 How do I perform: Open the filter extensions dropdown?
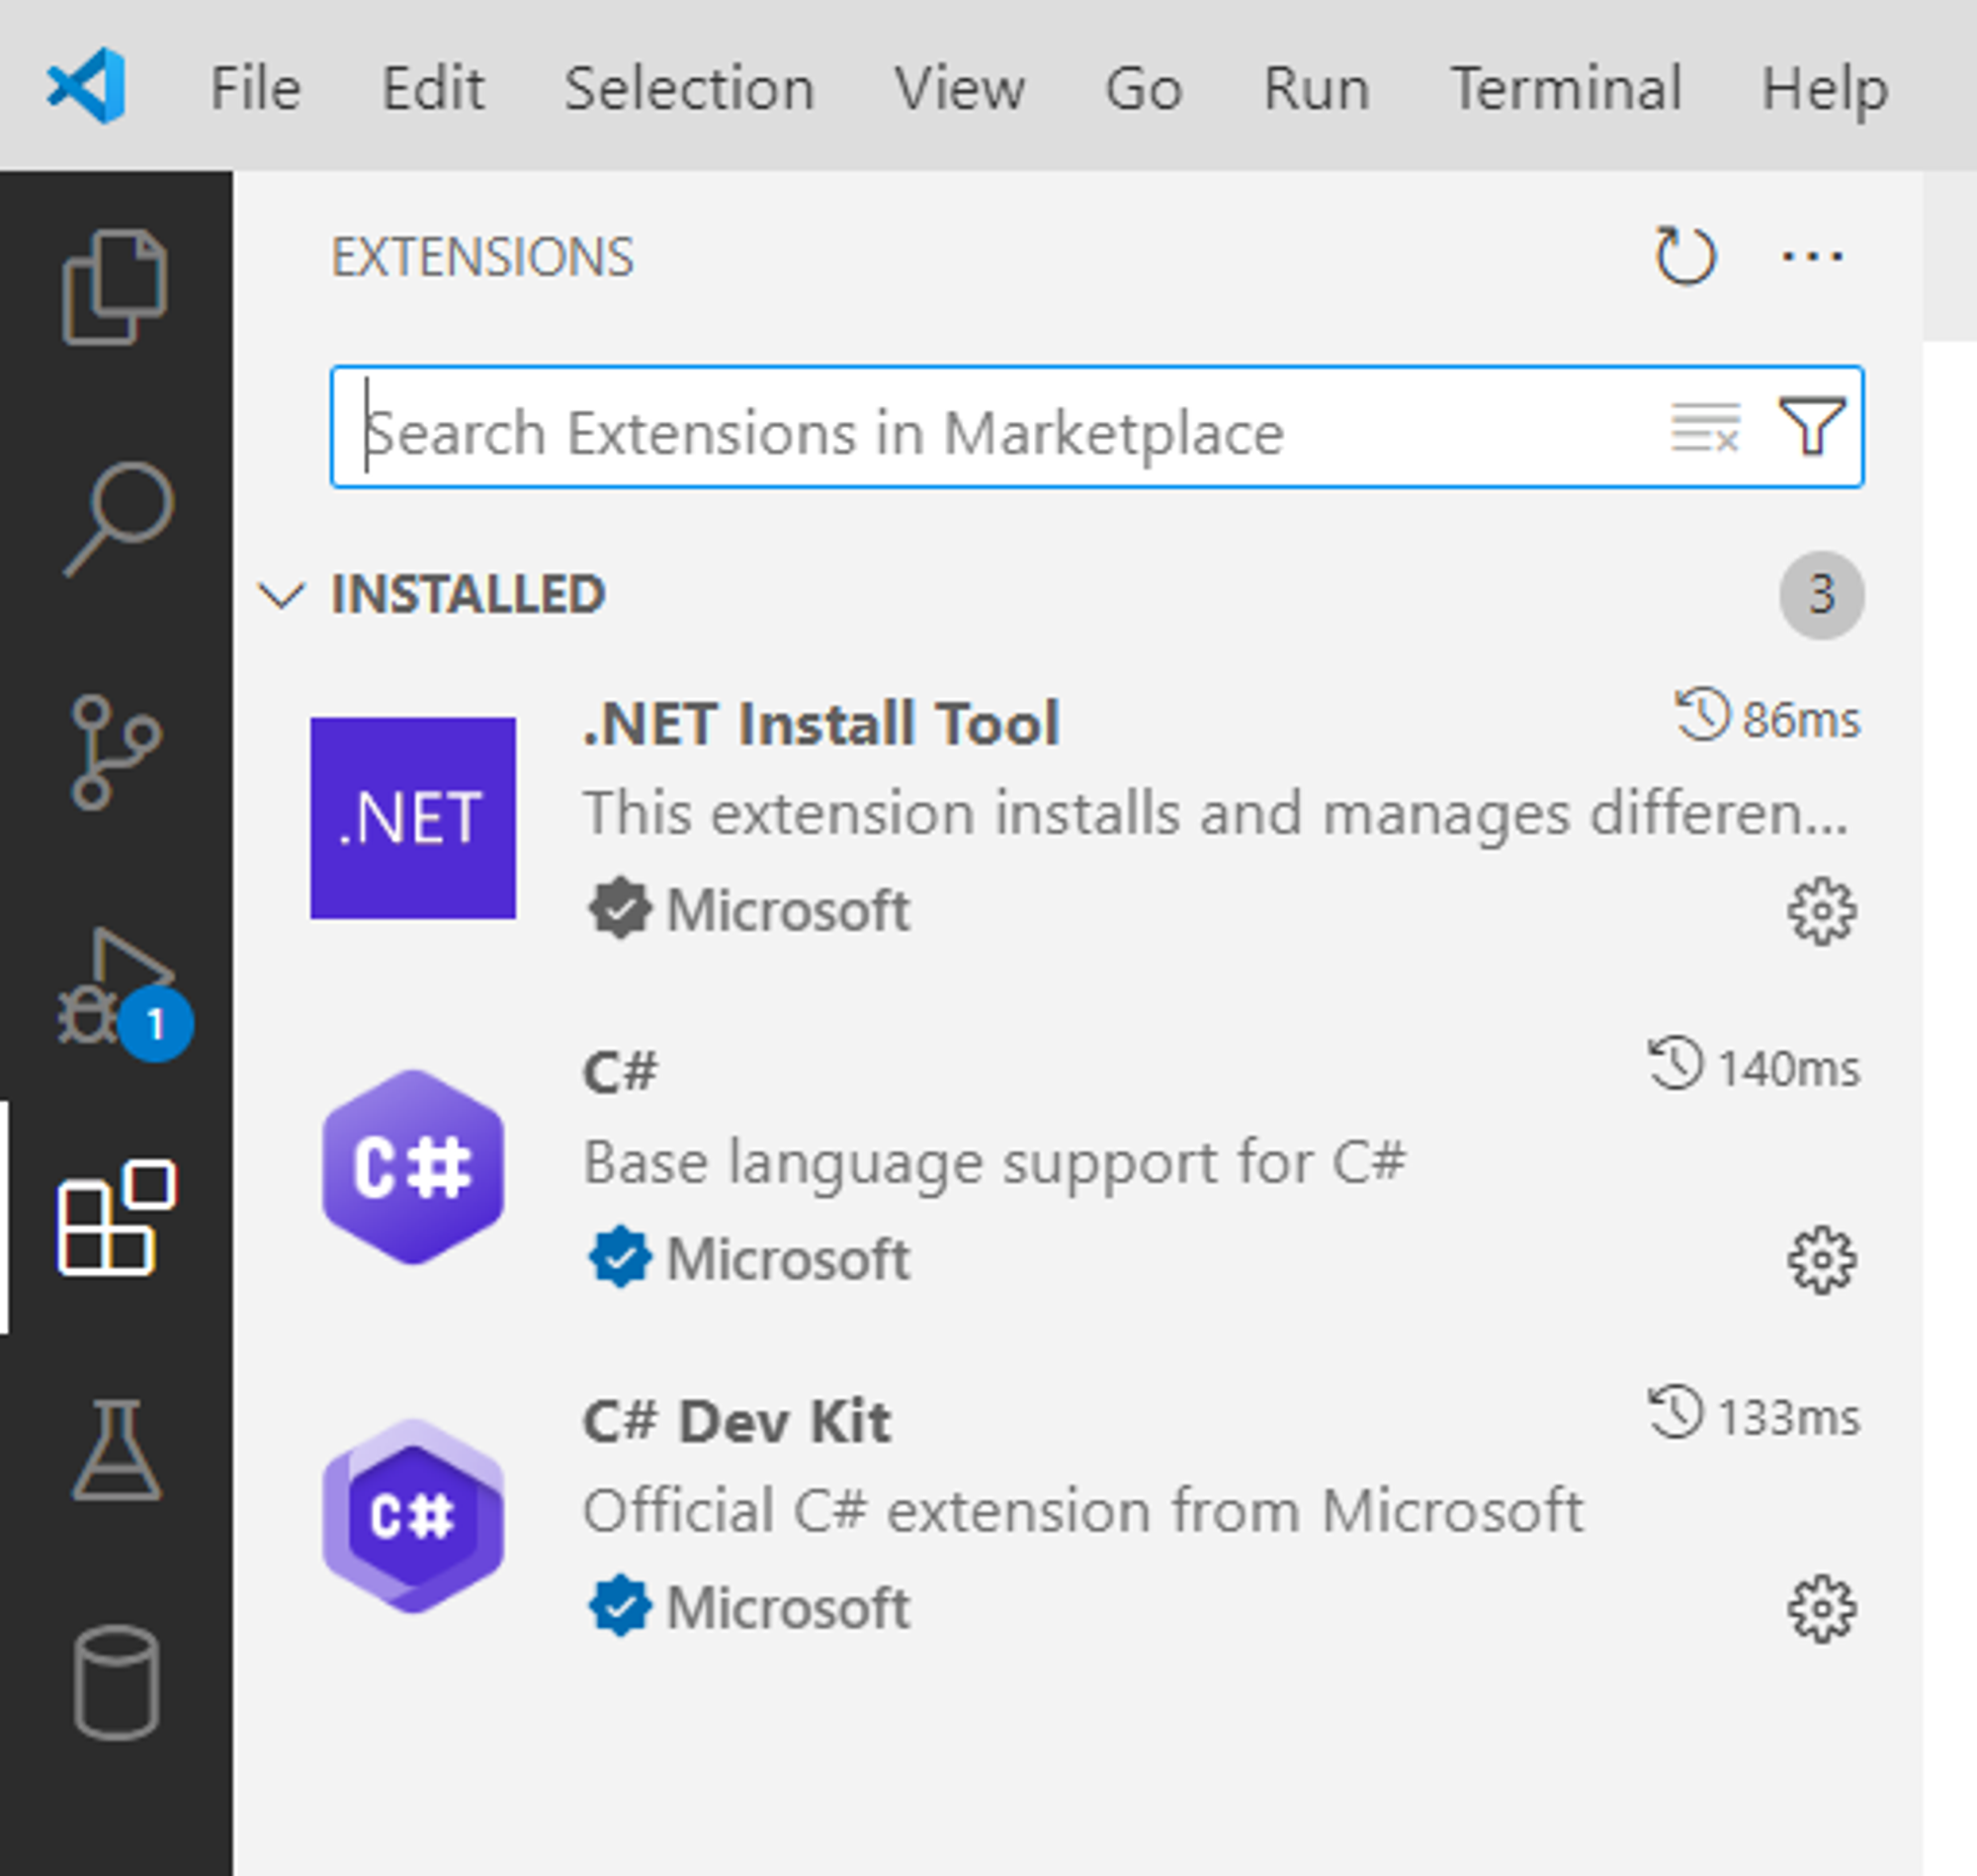[x=1811, y=428]
